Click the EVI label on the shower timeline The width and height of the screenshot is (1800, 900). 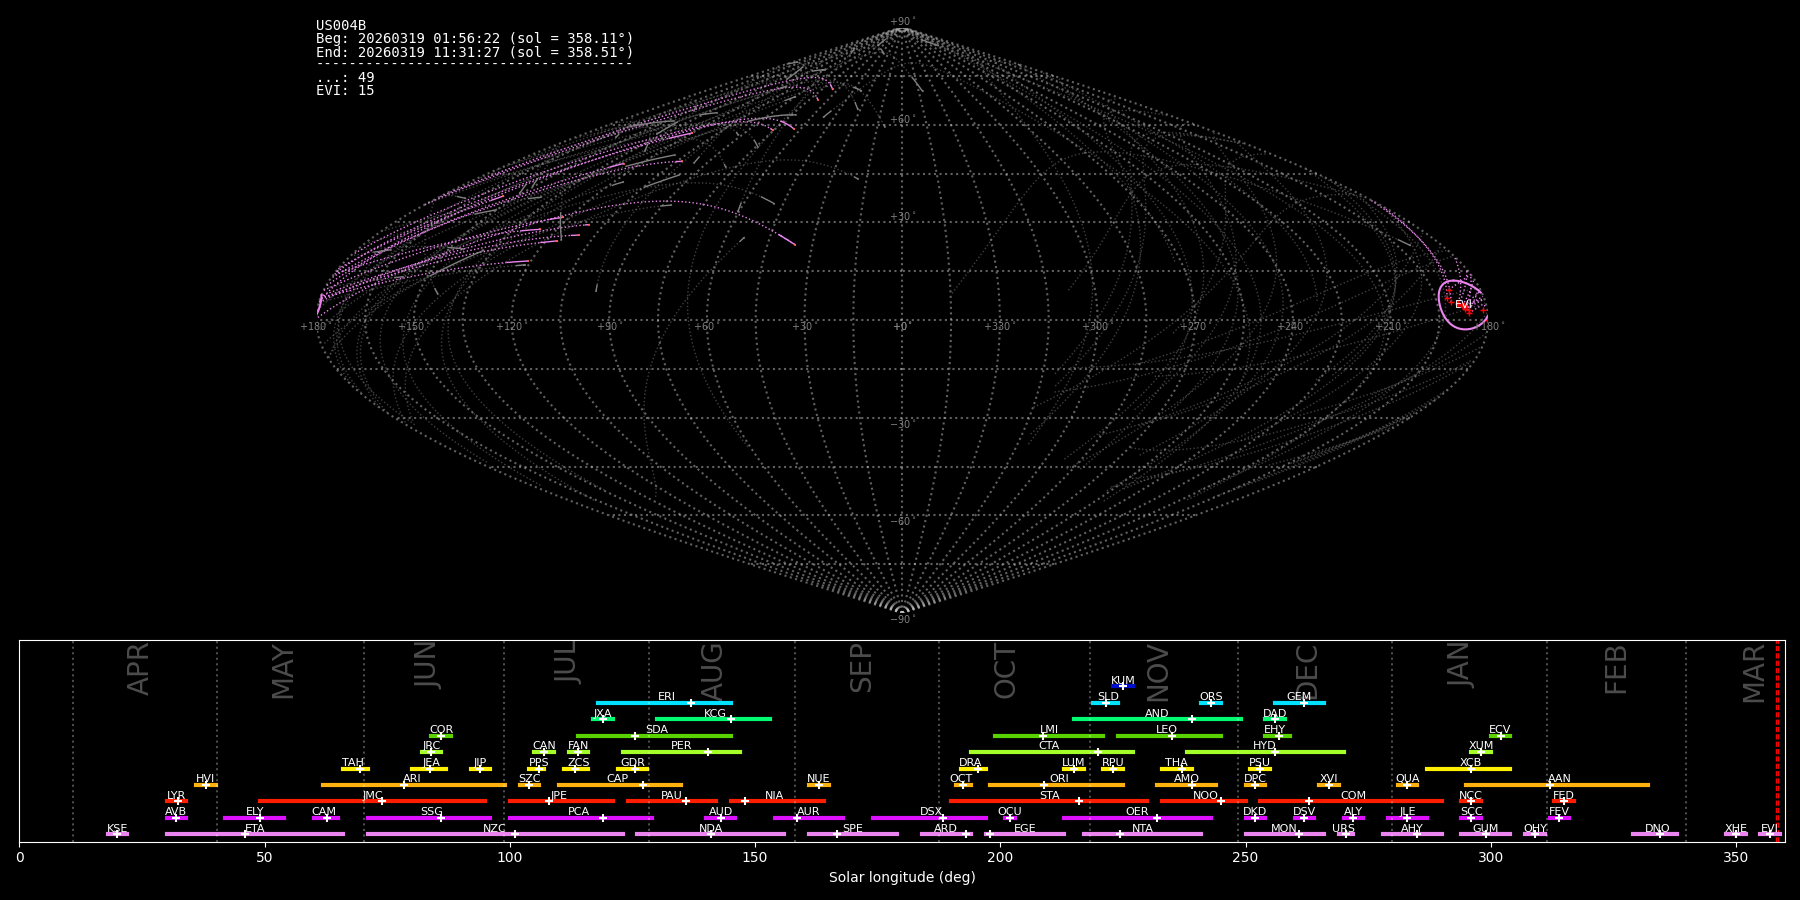coord(1769,829)
